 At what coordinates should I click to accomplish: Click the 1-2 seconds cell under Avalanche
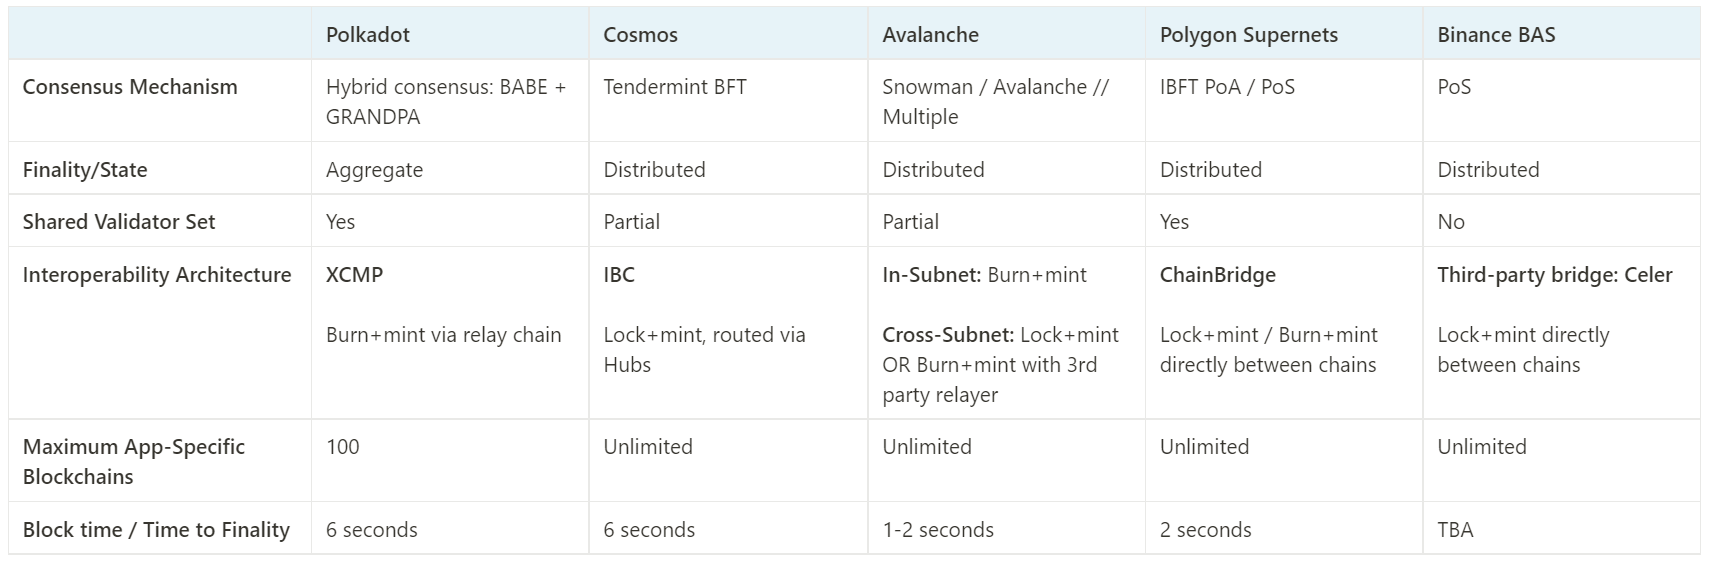[x=937, y=530]
